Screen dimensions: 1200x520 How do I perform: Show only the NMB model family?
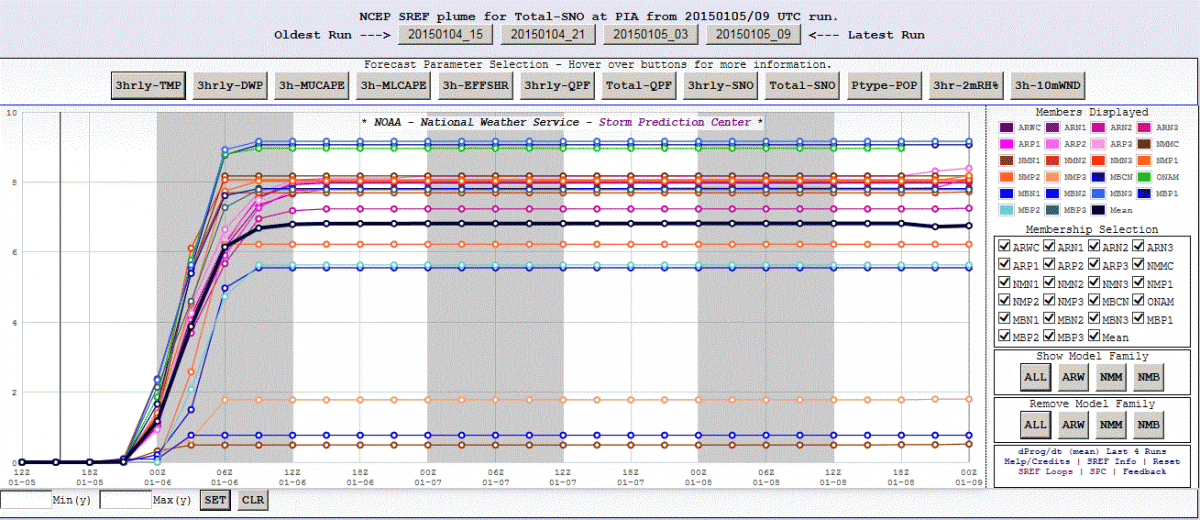tap(1150, 377)
